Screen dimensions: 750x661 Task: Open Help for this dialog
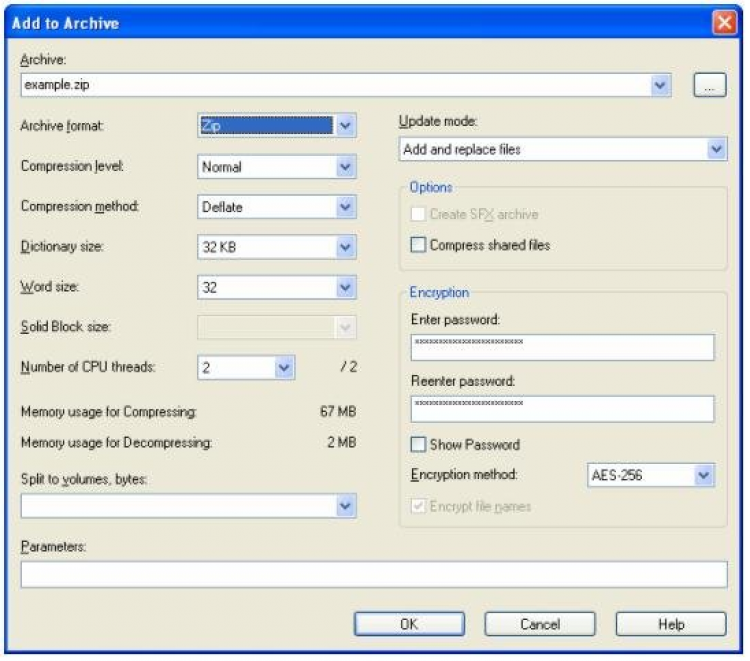click(x=671, y=624)
